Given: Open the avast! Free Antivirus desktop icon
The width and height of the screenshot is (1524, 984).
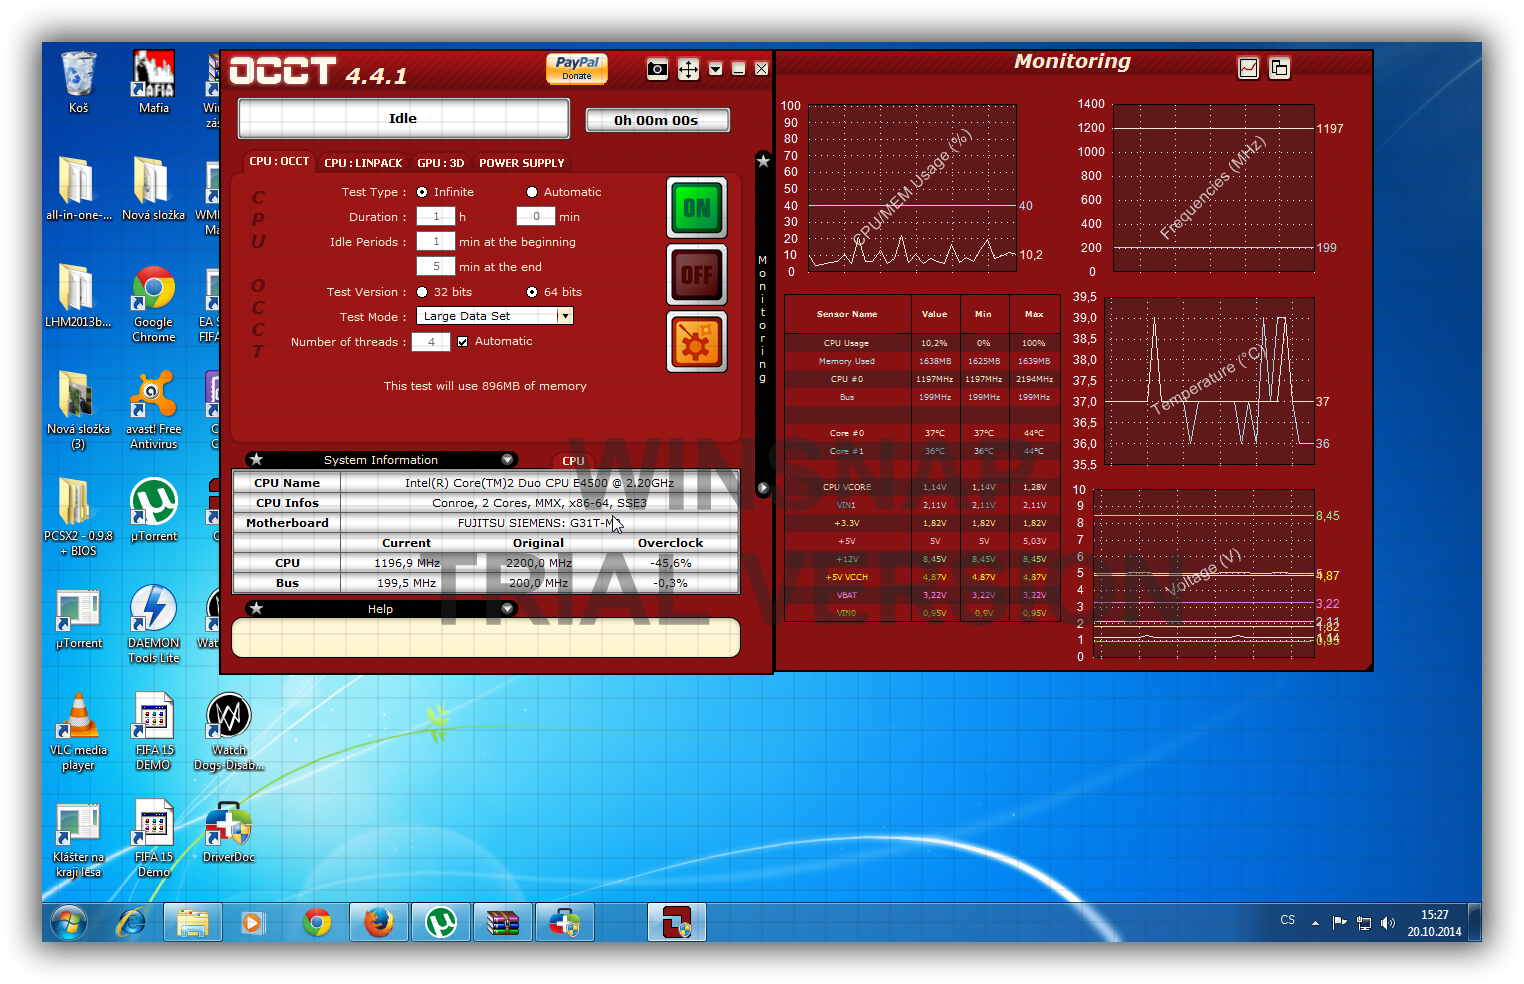Looking at the screenshot, I should pyautogui.click(x=154, y=411).
